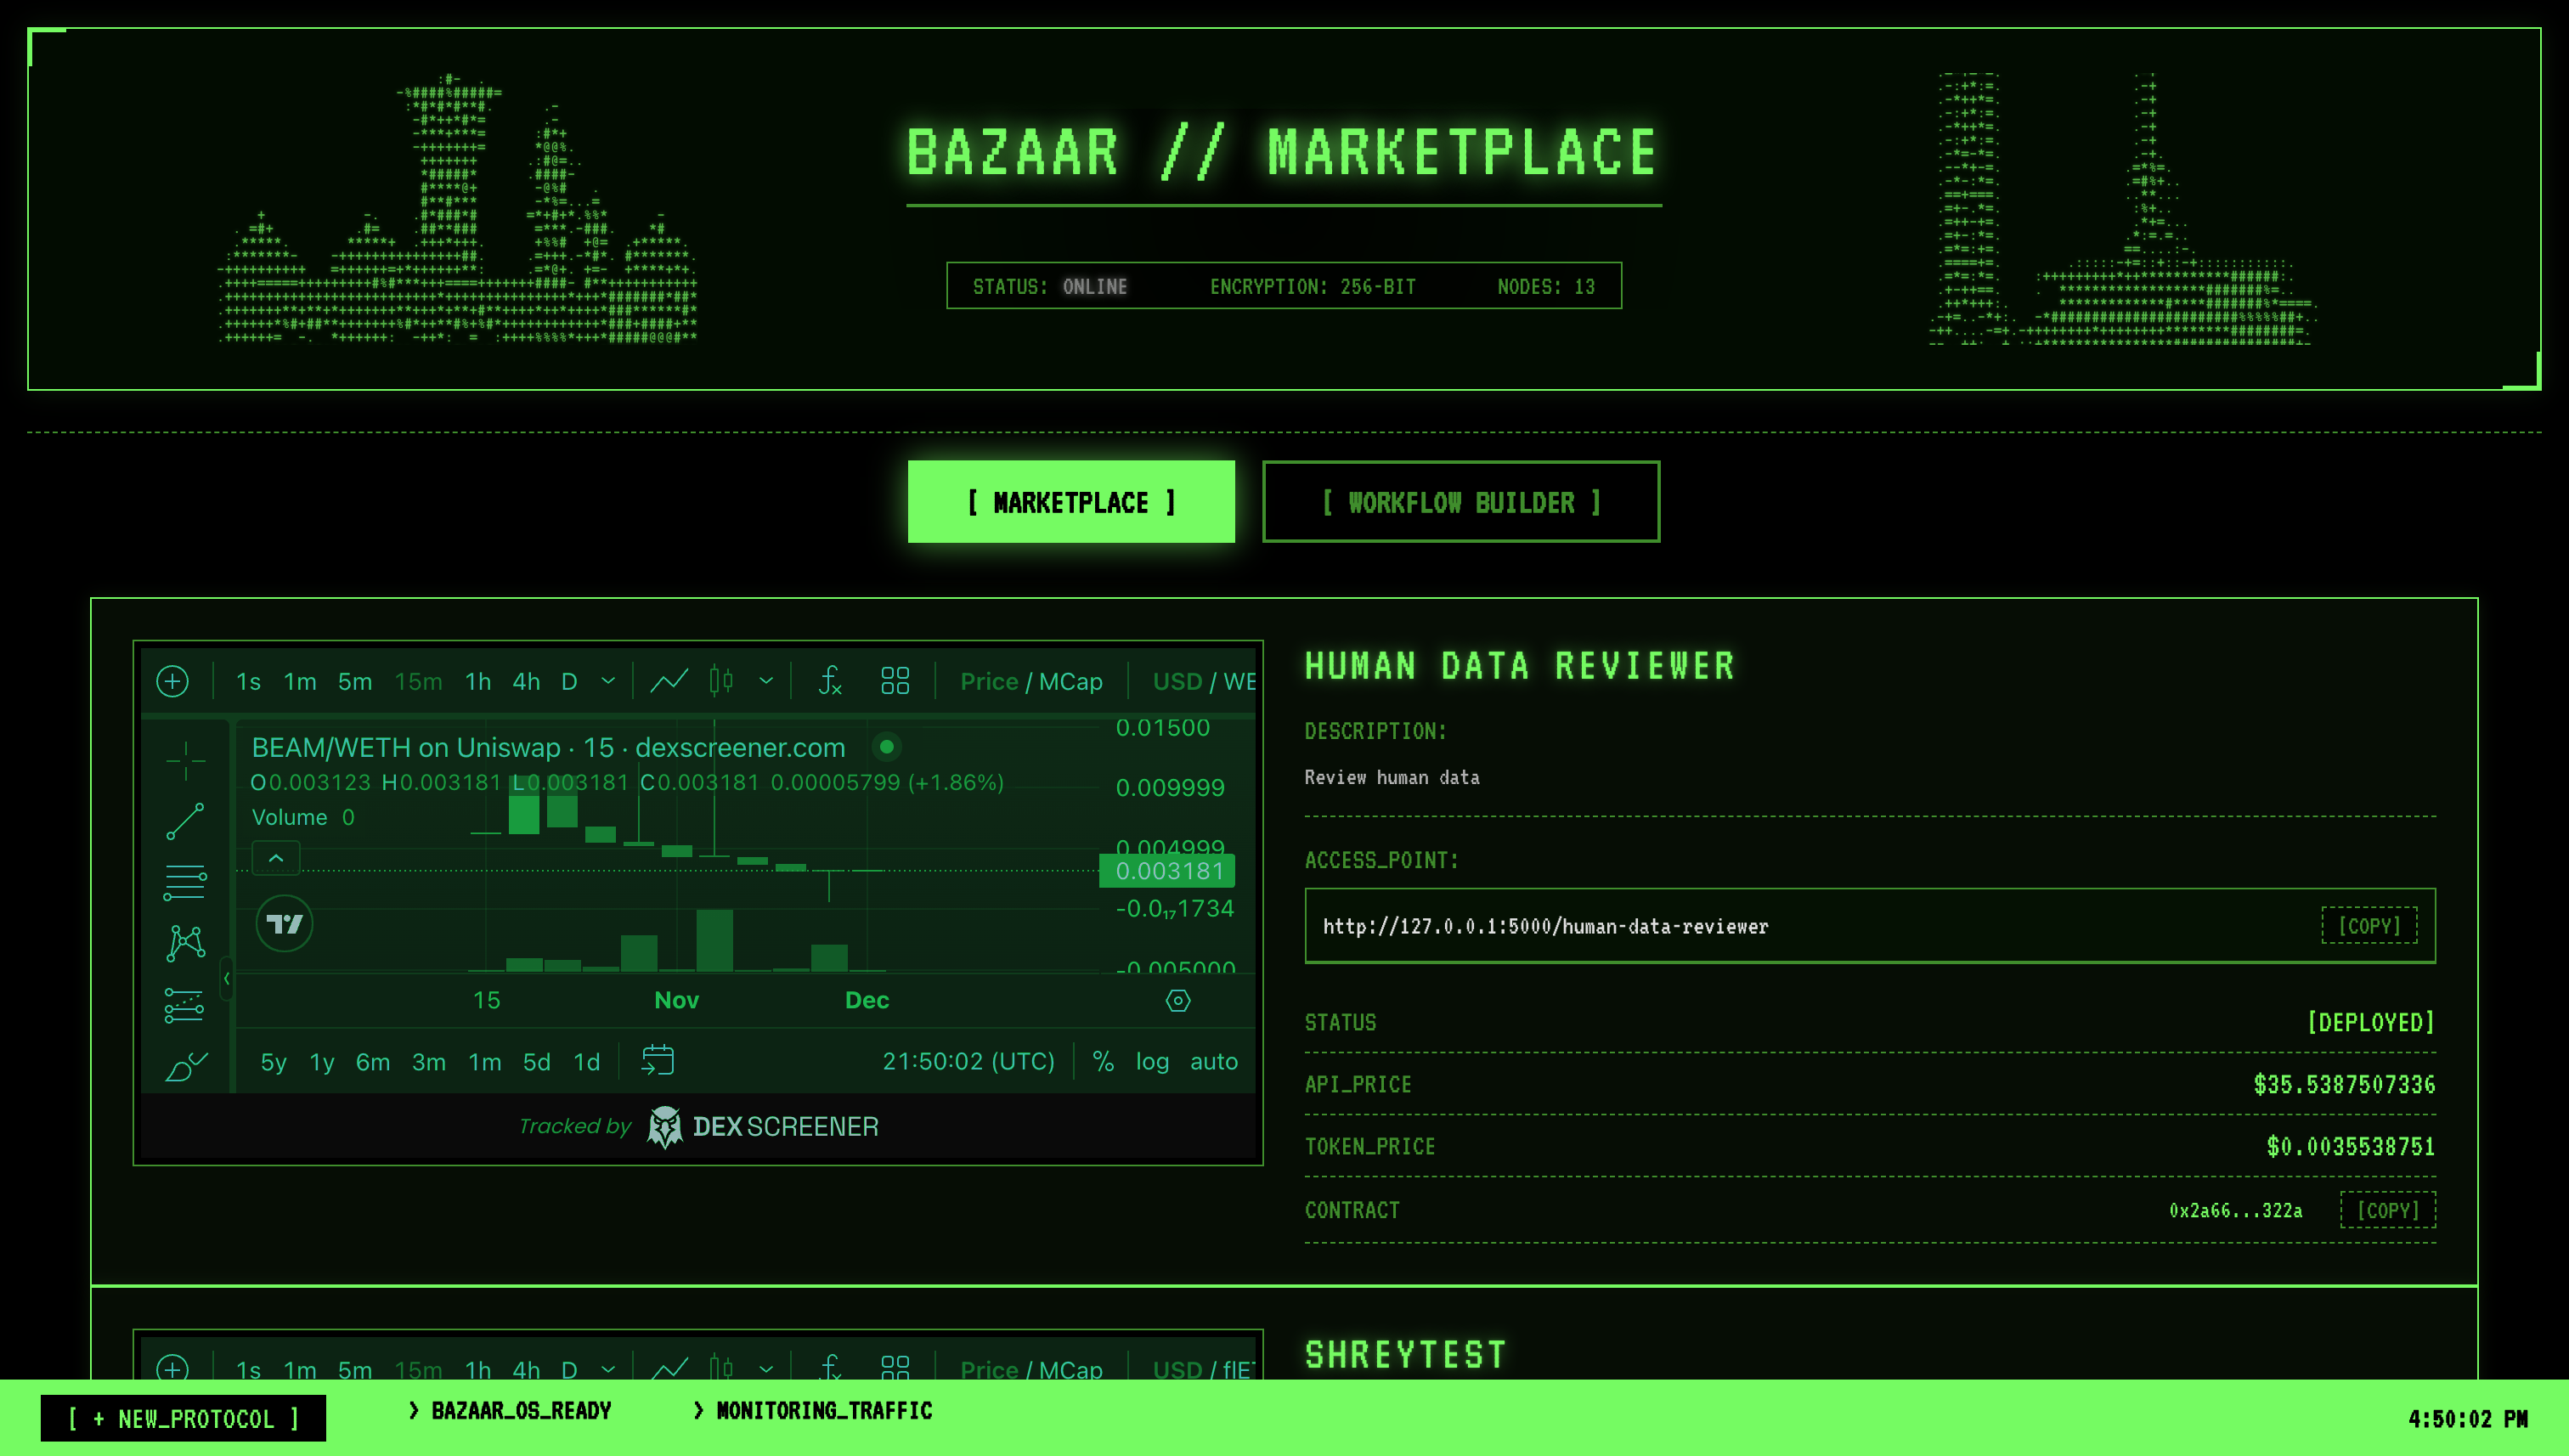Open the indicators fx icon
Image resolution: width=2569 pixels, height=1456 pixels.
click(x=829, y=681)
